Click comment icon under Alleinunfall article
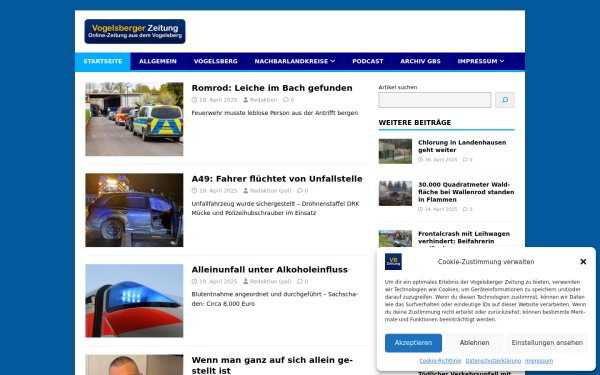 tap(300, 281)
